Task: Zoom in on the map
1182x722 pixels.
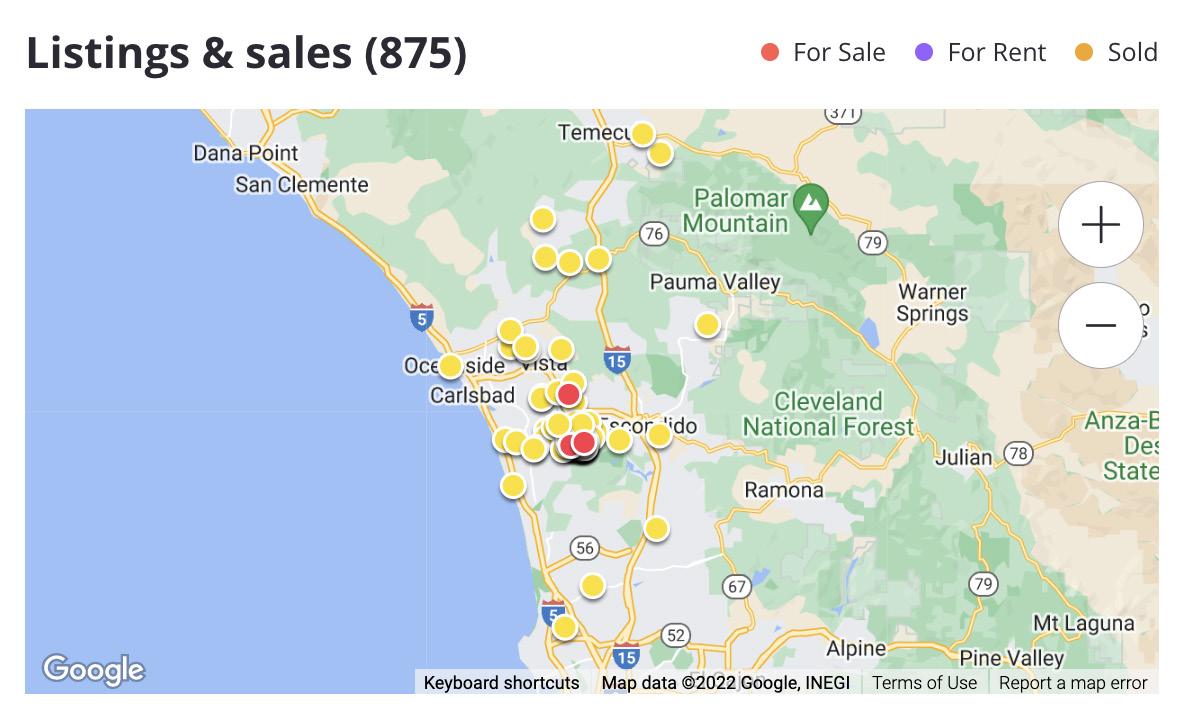Action: pyautogui.click(x=1100, y=225)
